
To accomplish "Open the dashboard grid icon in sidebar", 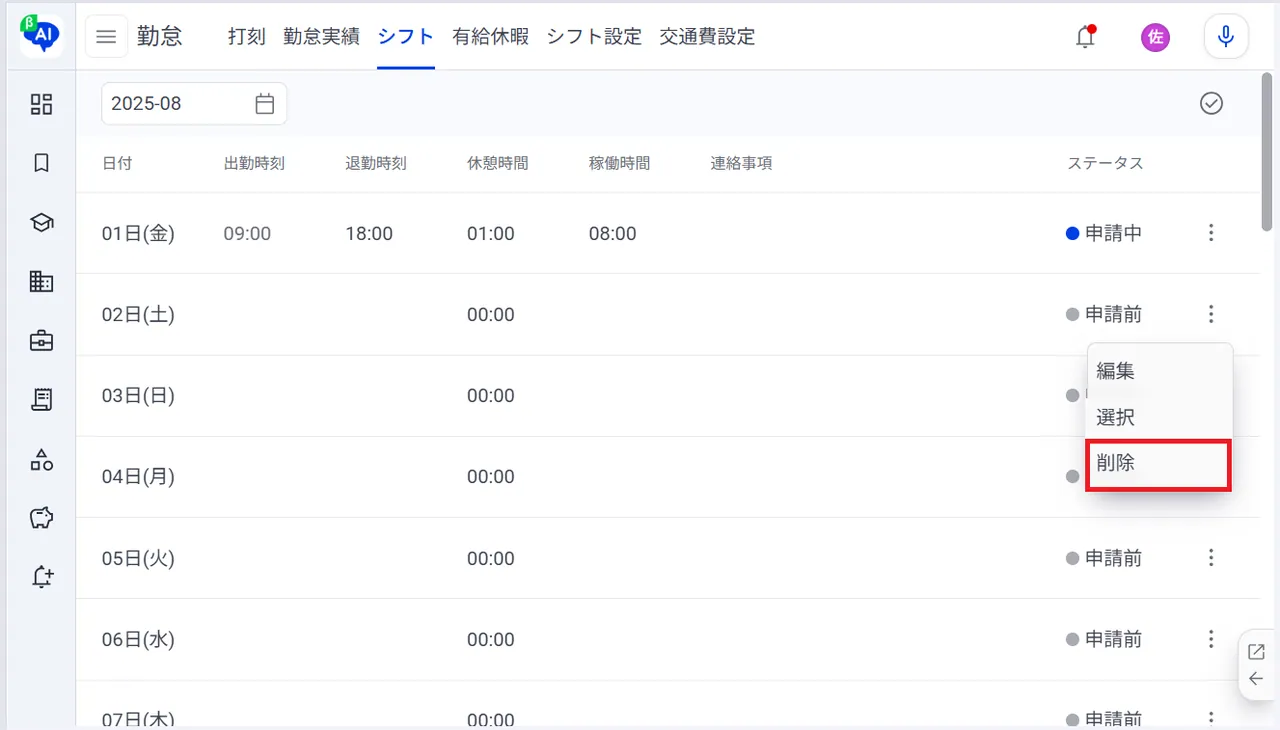I will point(41,104).
